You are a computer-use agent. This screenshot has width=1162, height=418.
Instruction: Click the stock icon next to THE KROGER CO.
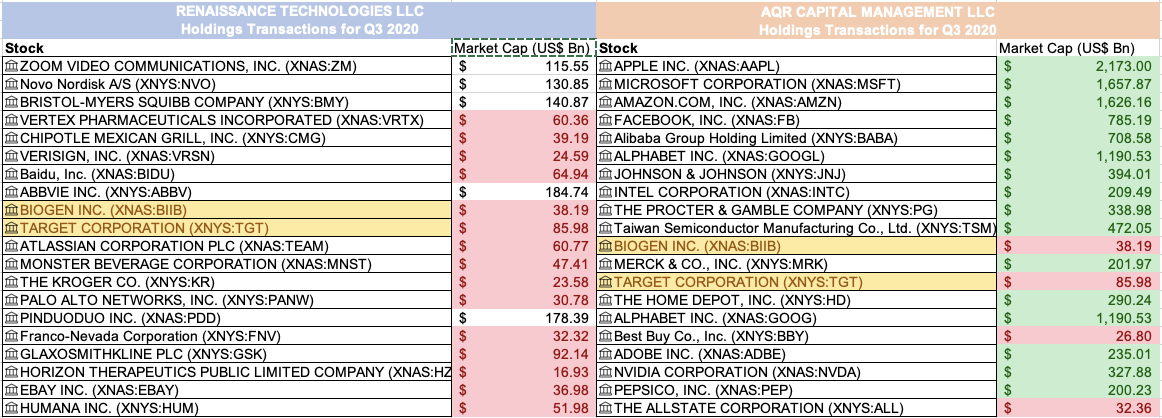(11, 282)
